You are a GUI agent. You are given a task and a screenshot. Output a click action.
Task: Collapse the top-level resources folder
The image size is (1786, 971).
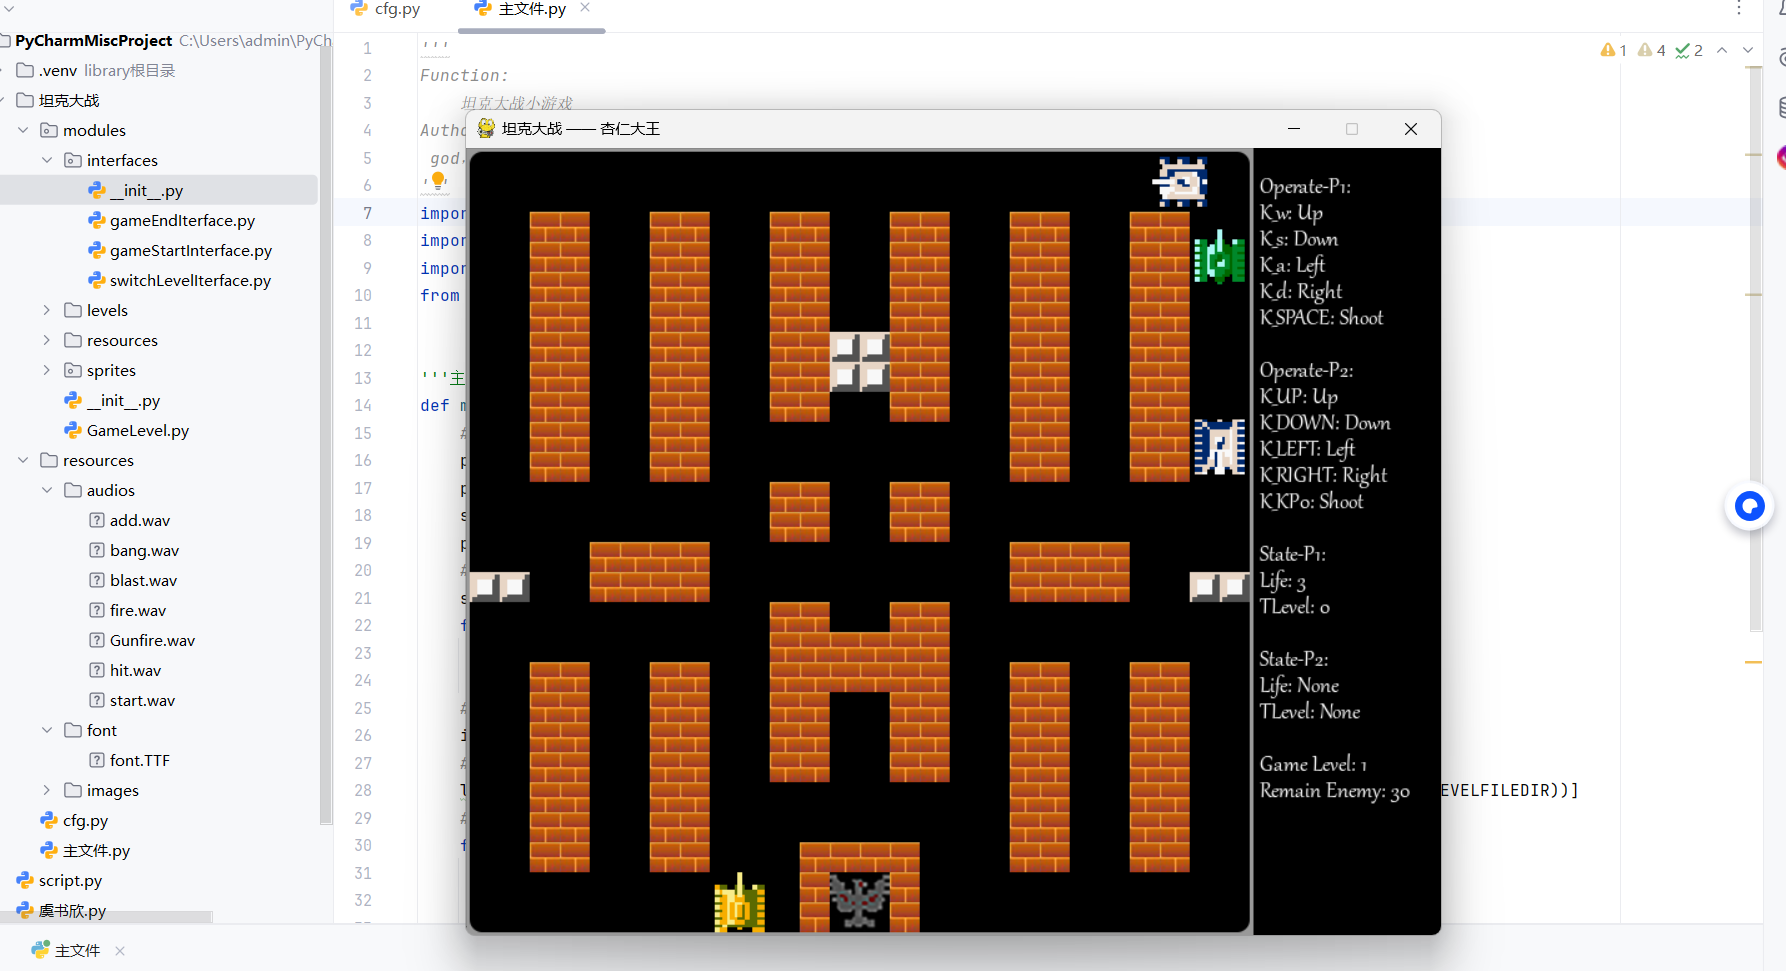pos(23,460)
